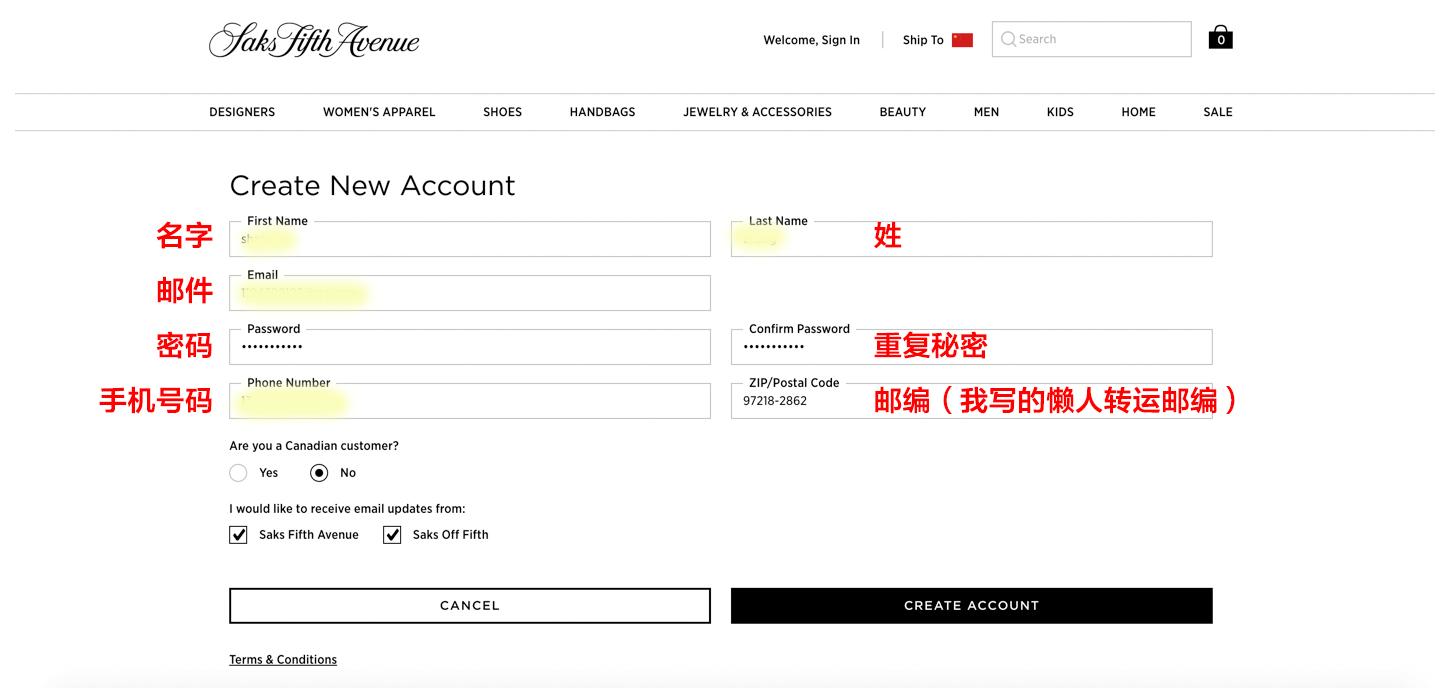Image resolution: width=1450 pixels, height=688 pixels.
Task: Open Jewelry & Accessories category
Action: tap(757, 112)
